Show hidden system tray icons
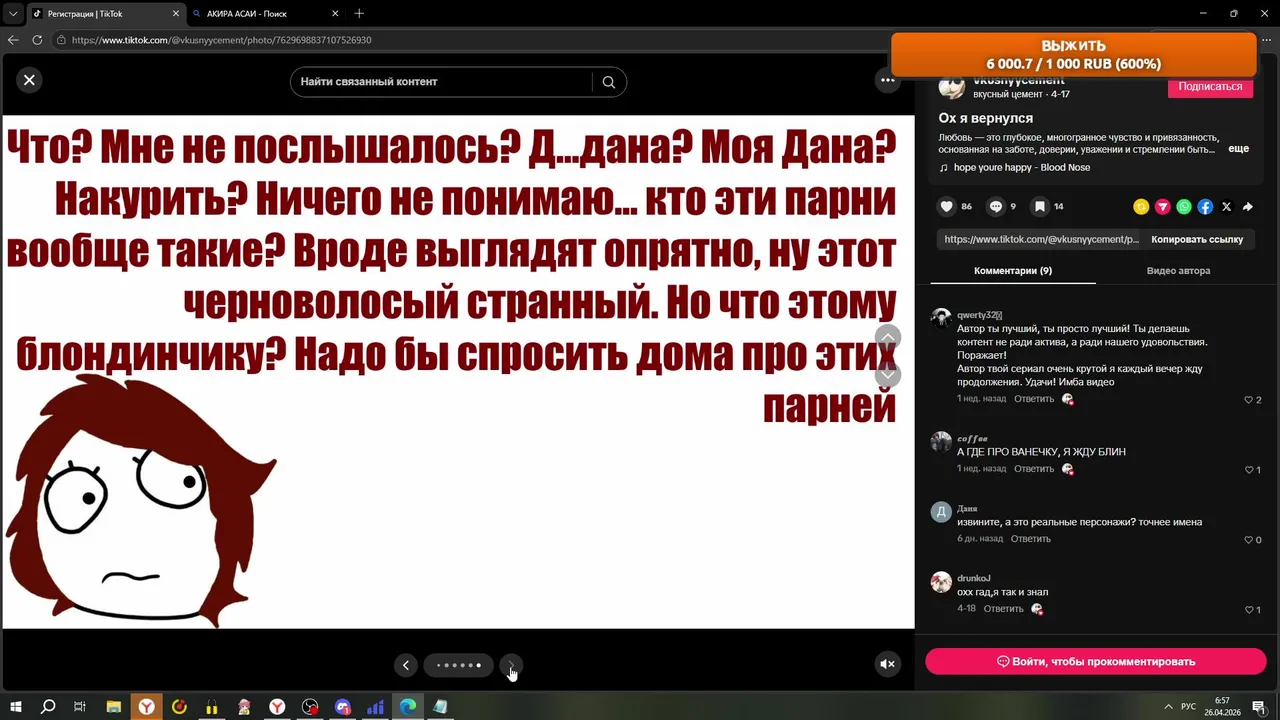The image size is (1280, 720). [1168, 707]
